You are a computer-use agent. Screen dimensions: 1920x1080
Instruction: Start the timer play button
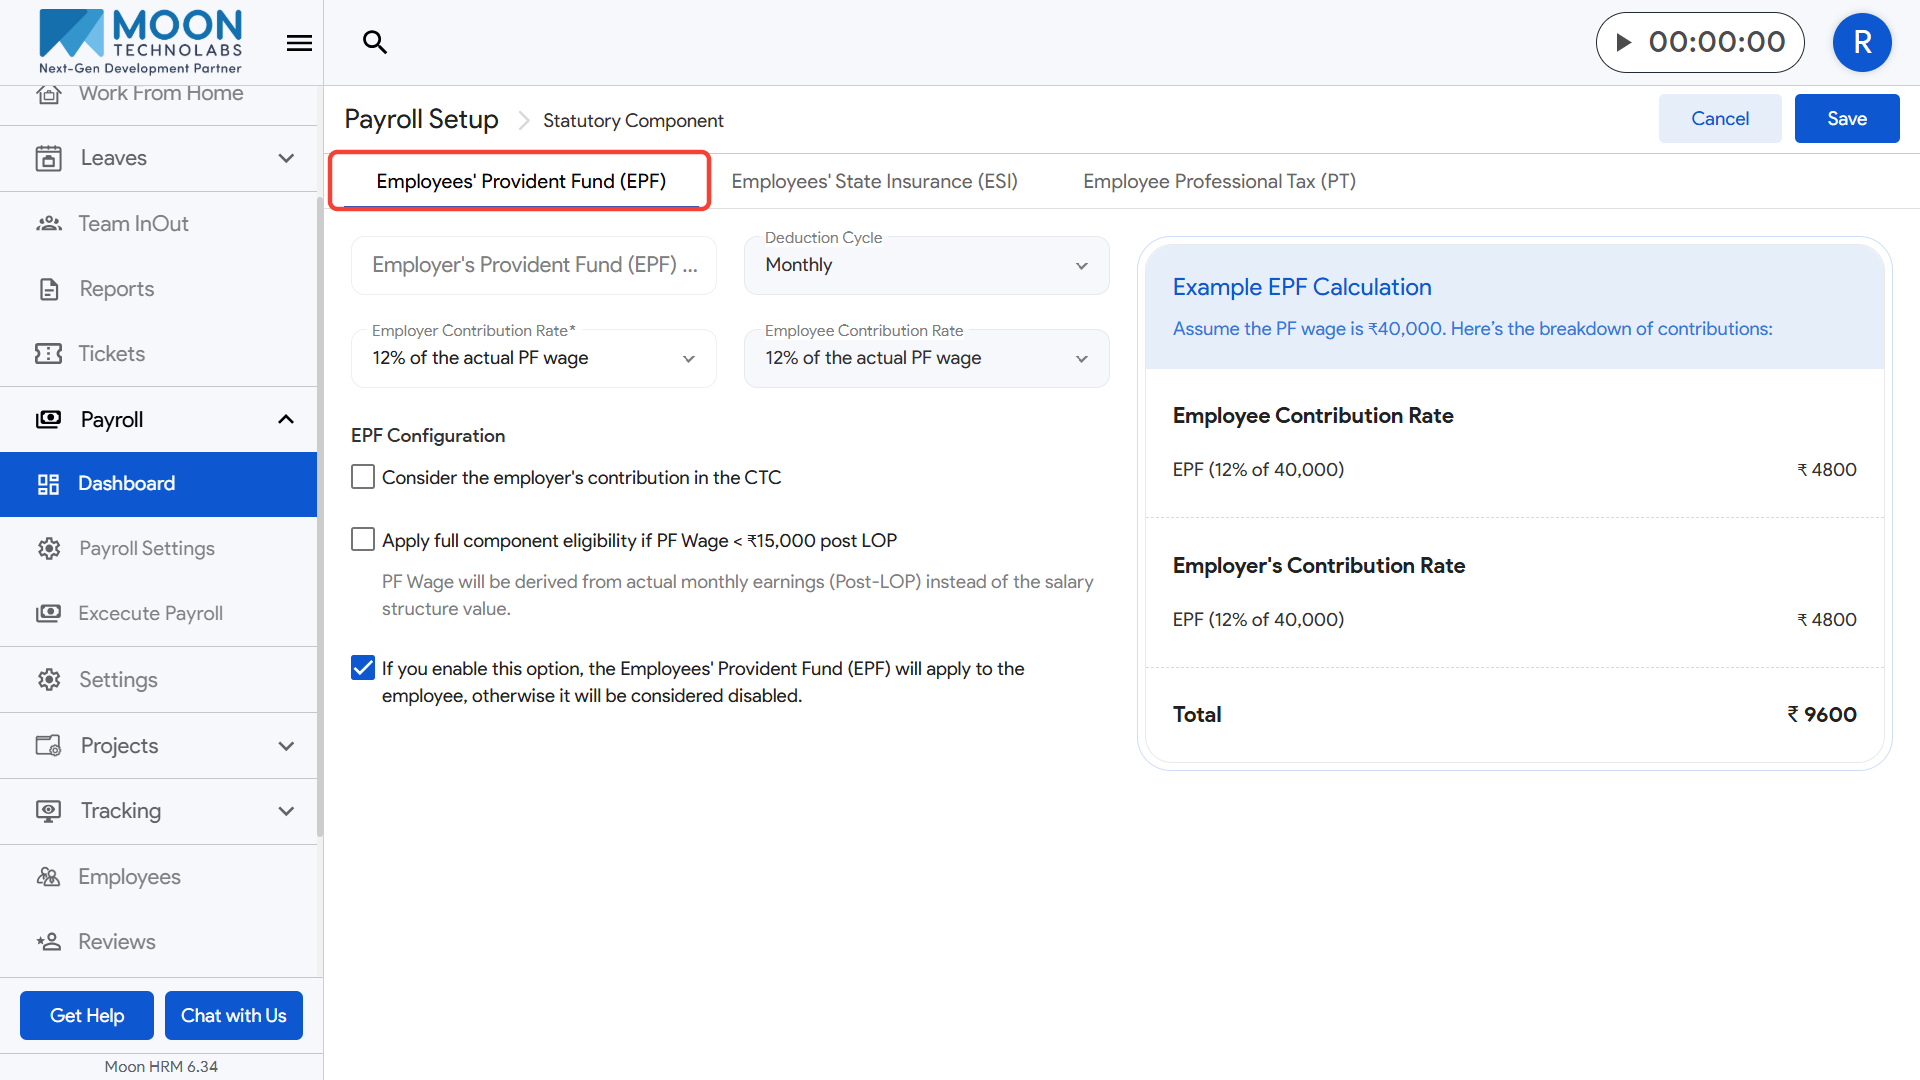pyautogui.click(x=1624, y=42)
